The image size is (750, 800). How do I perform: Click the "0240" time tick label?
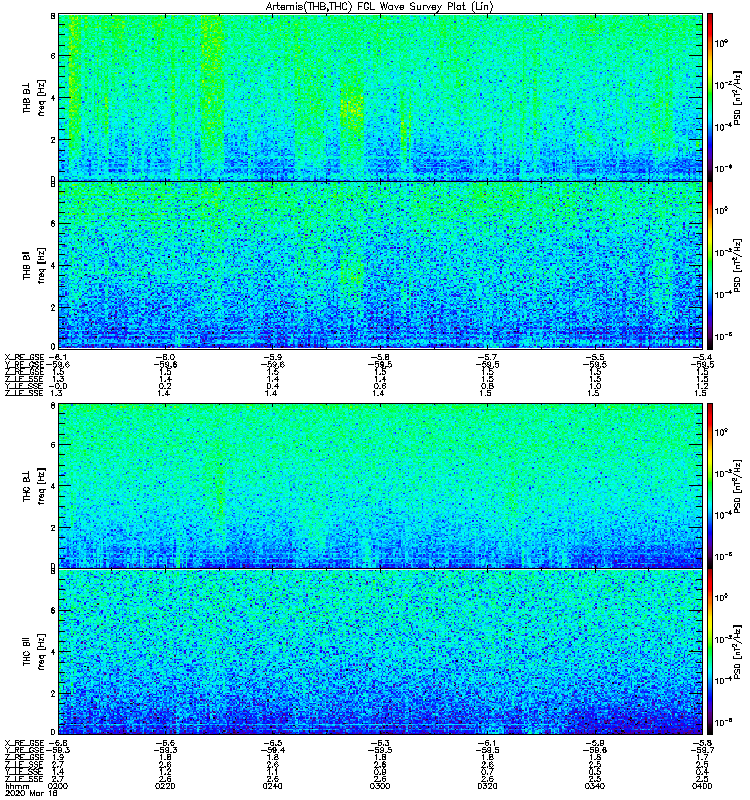272,786
